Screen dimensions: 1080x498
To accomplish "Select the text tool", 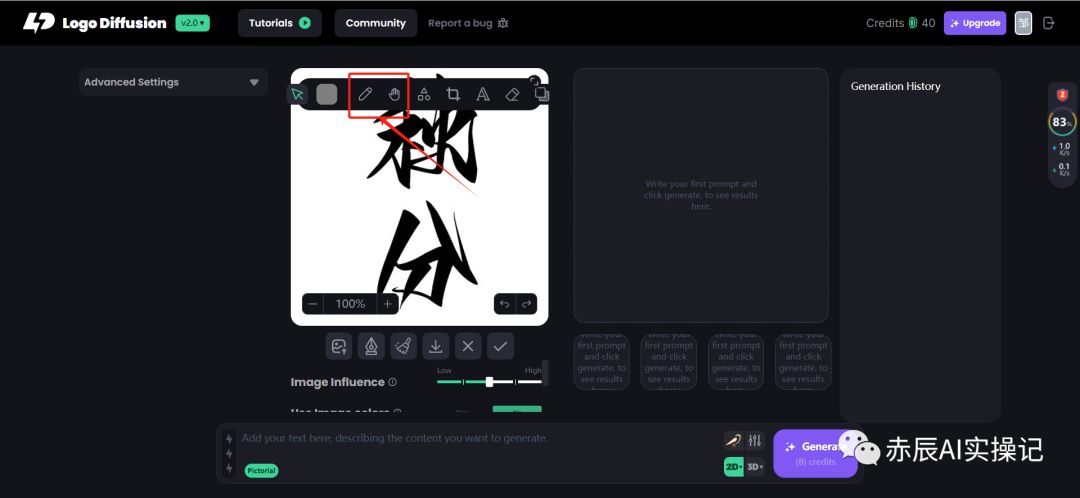I will coord(483,94).
